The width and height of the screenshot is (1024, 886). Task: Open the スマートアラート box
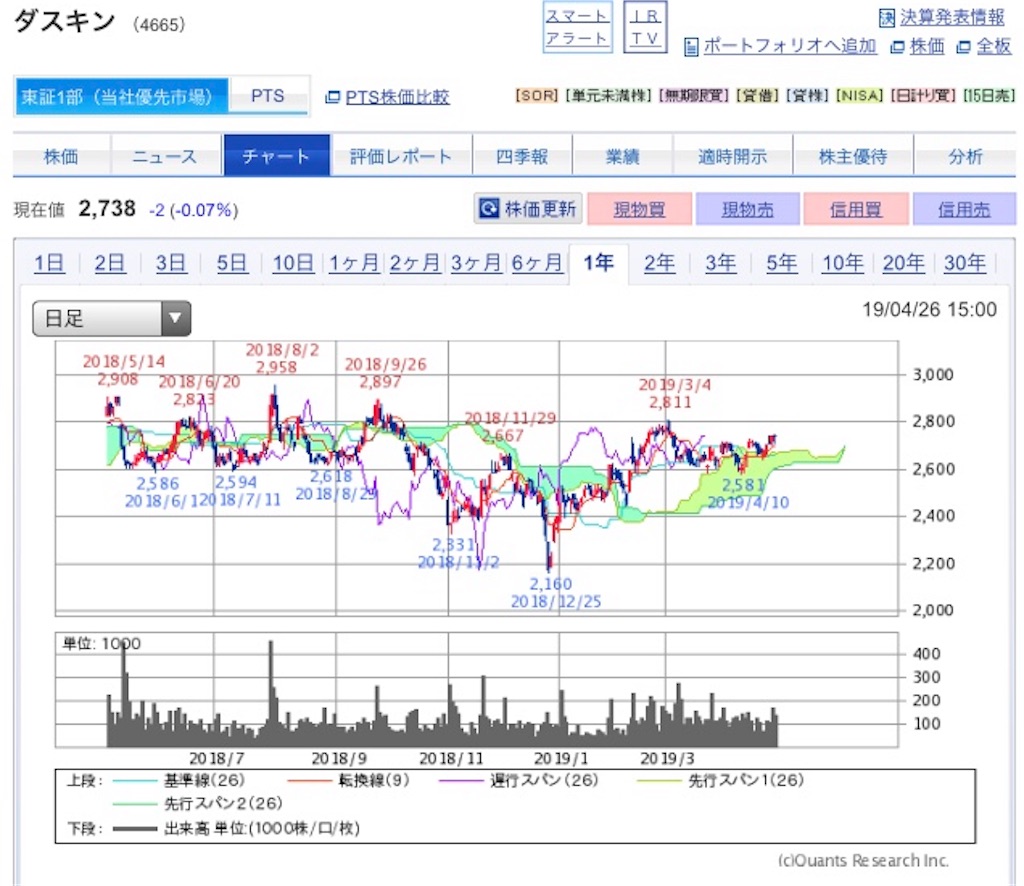point(577,27)
